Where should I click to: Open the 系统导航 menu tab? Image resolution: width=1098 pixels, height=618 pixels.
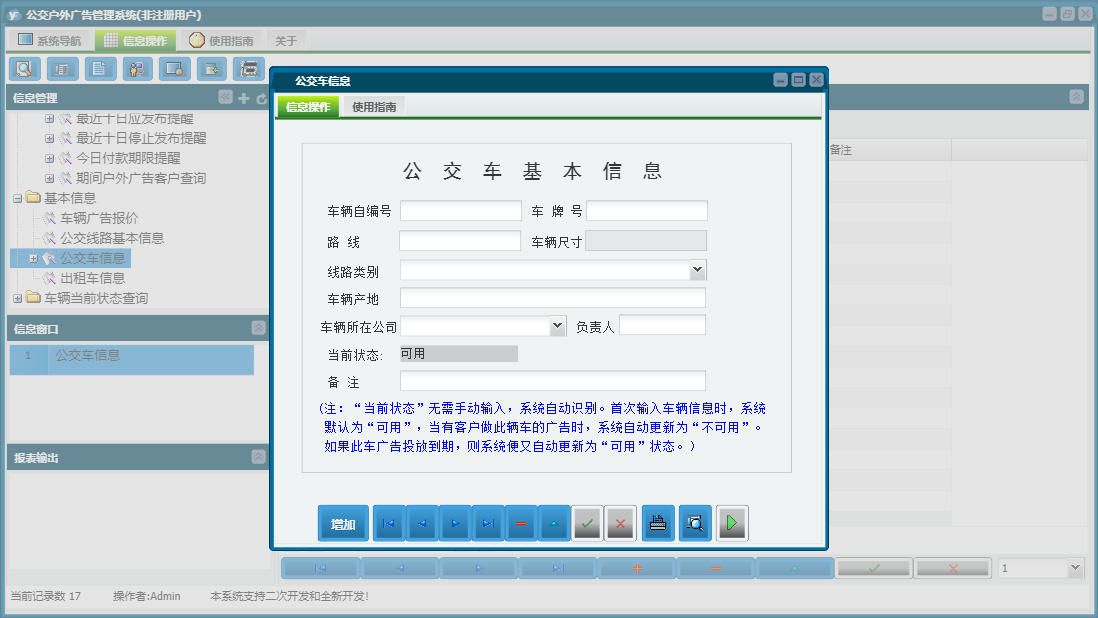point(49,39)
